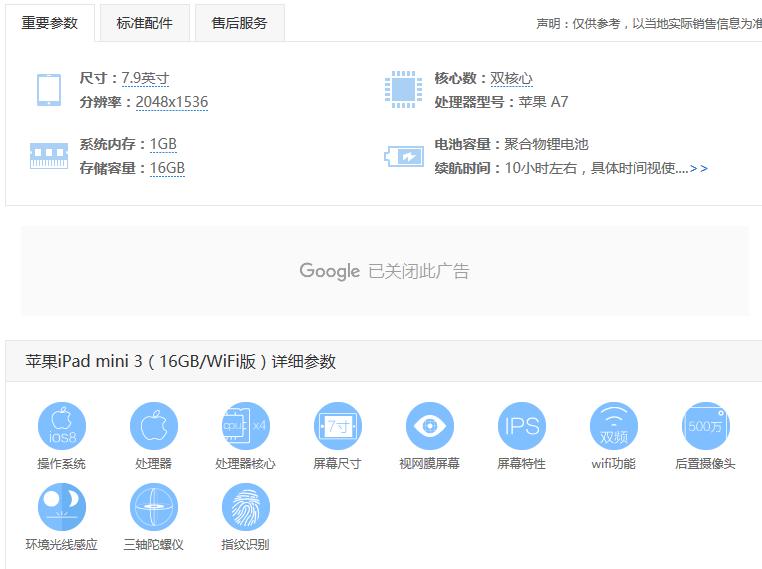Click the iOS8 操作系统 icon

[x=62, y=426]
